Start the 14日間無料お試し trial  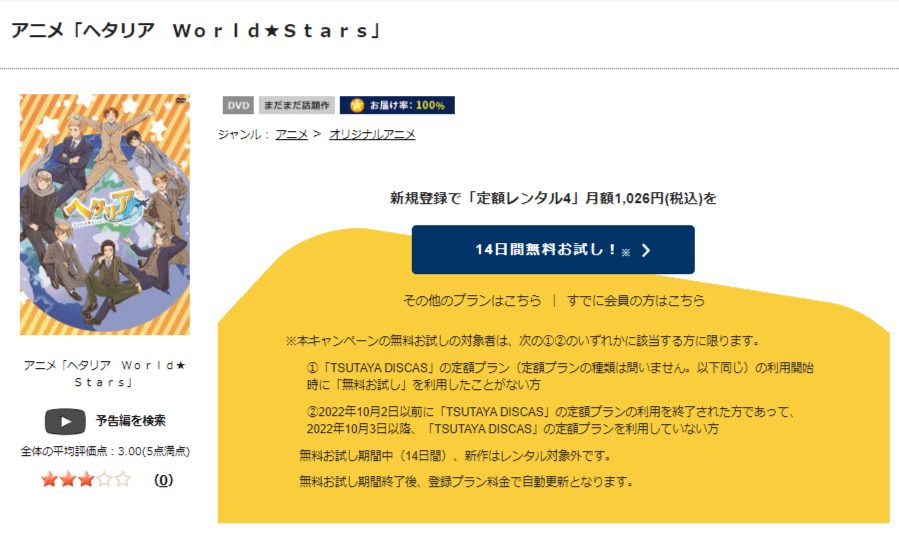pyautogui.click(x=553, y=249)
